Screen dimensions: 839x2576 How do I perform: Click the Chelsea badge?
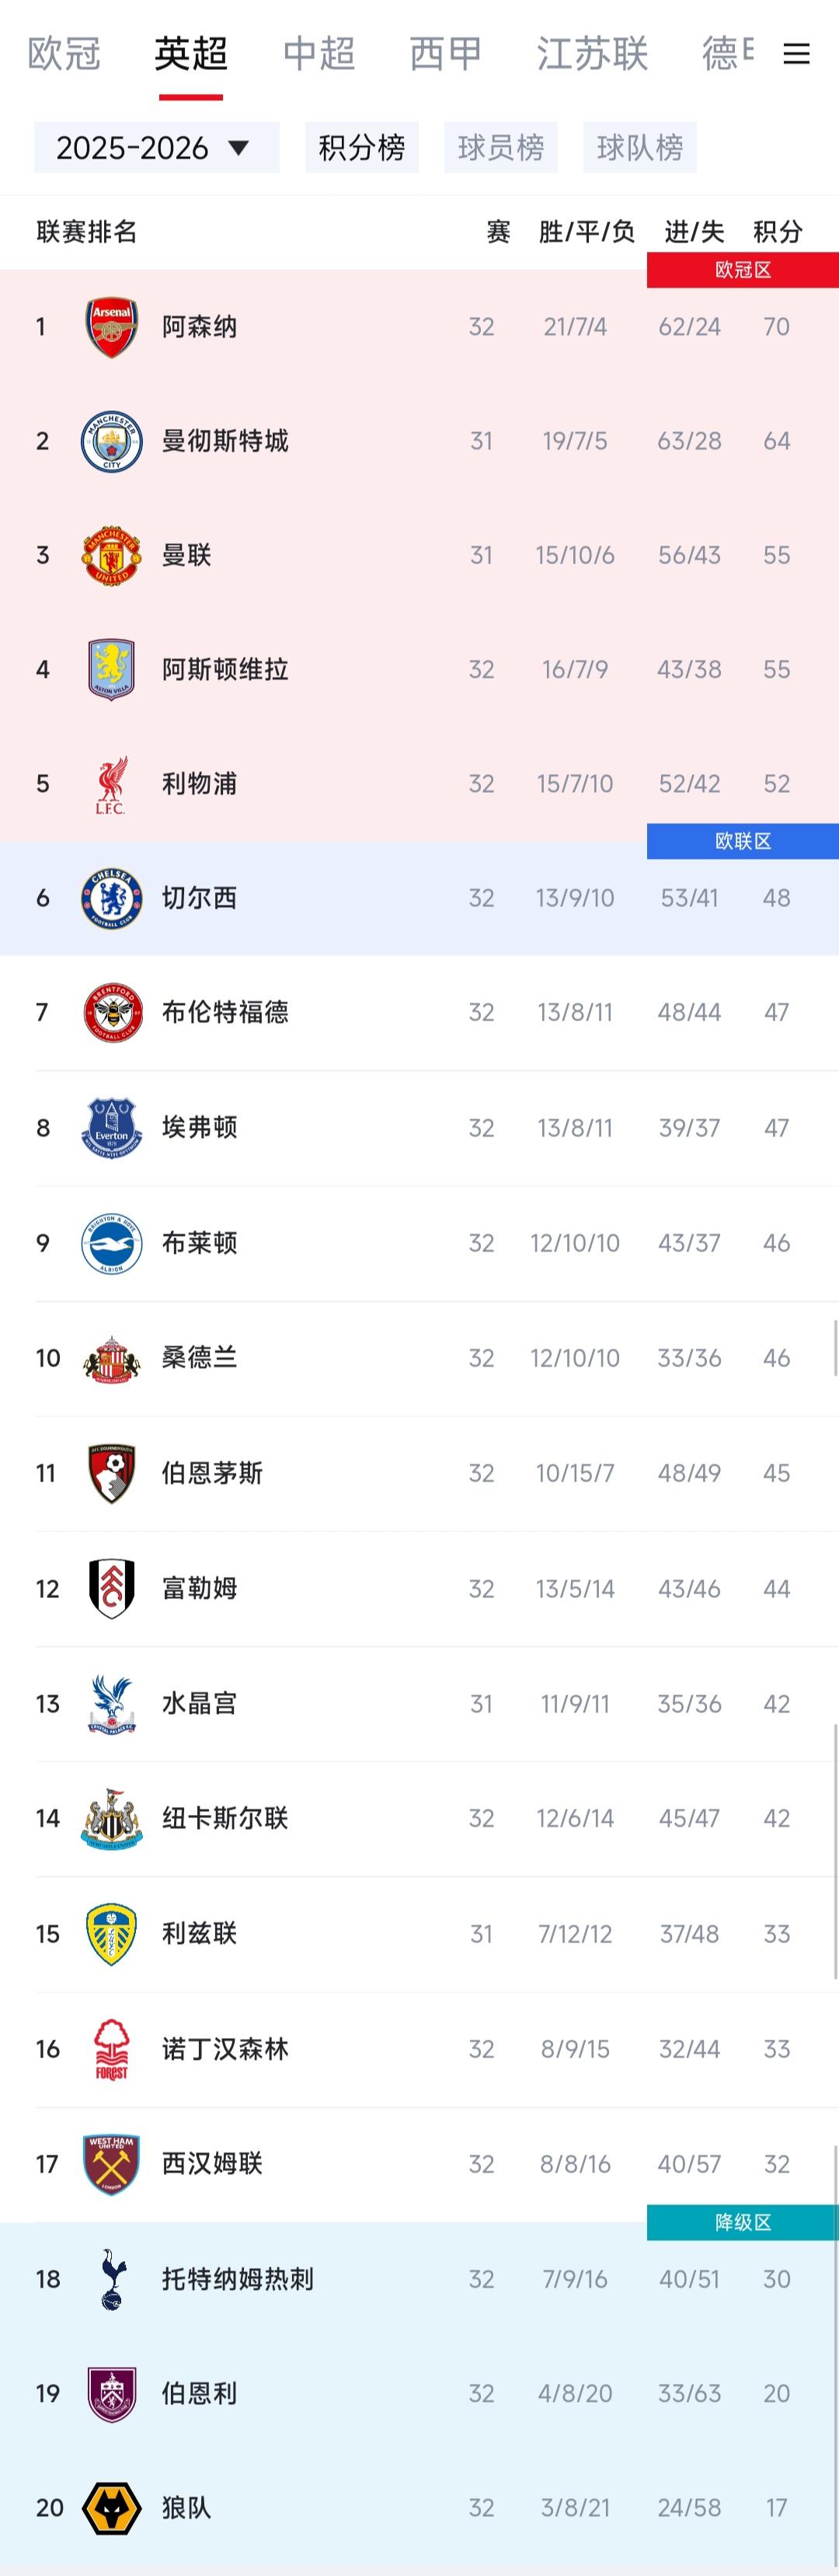[x=113, y=898]
